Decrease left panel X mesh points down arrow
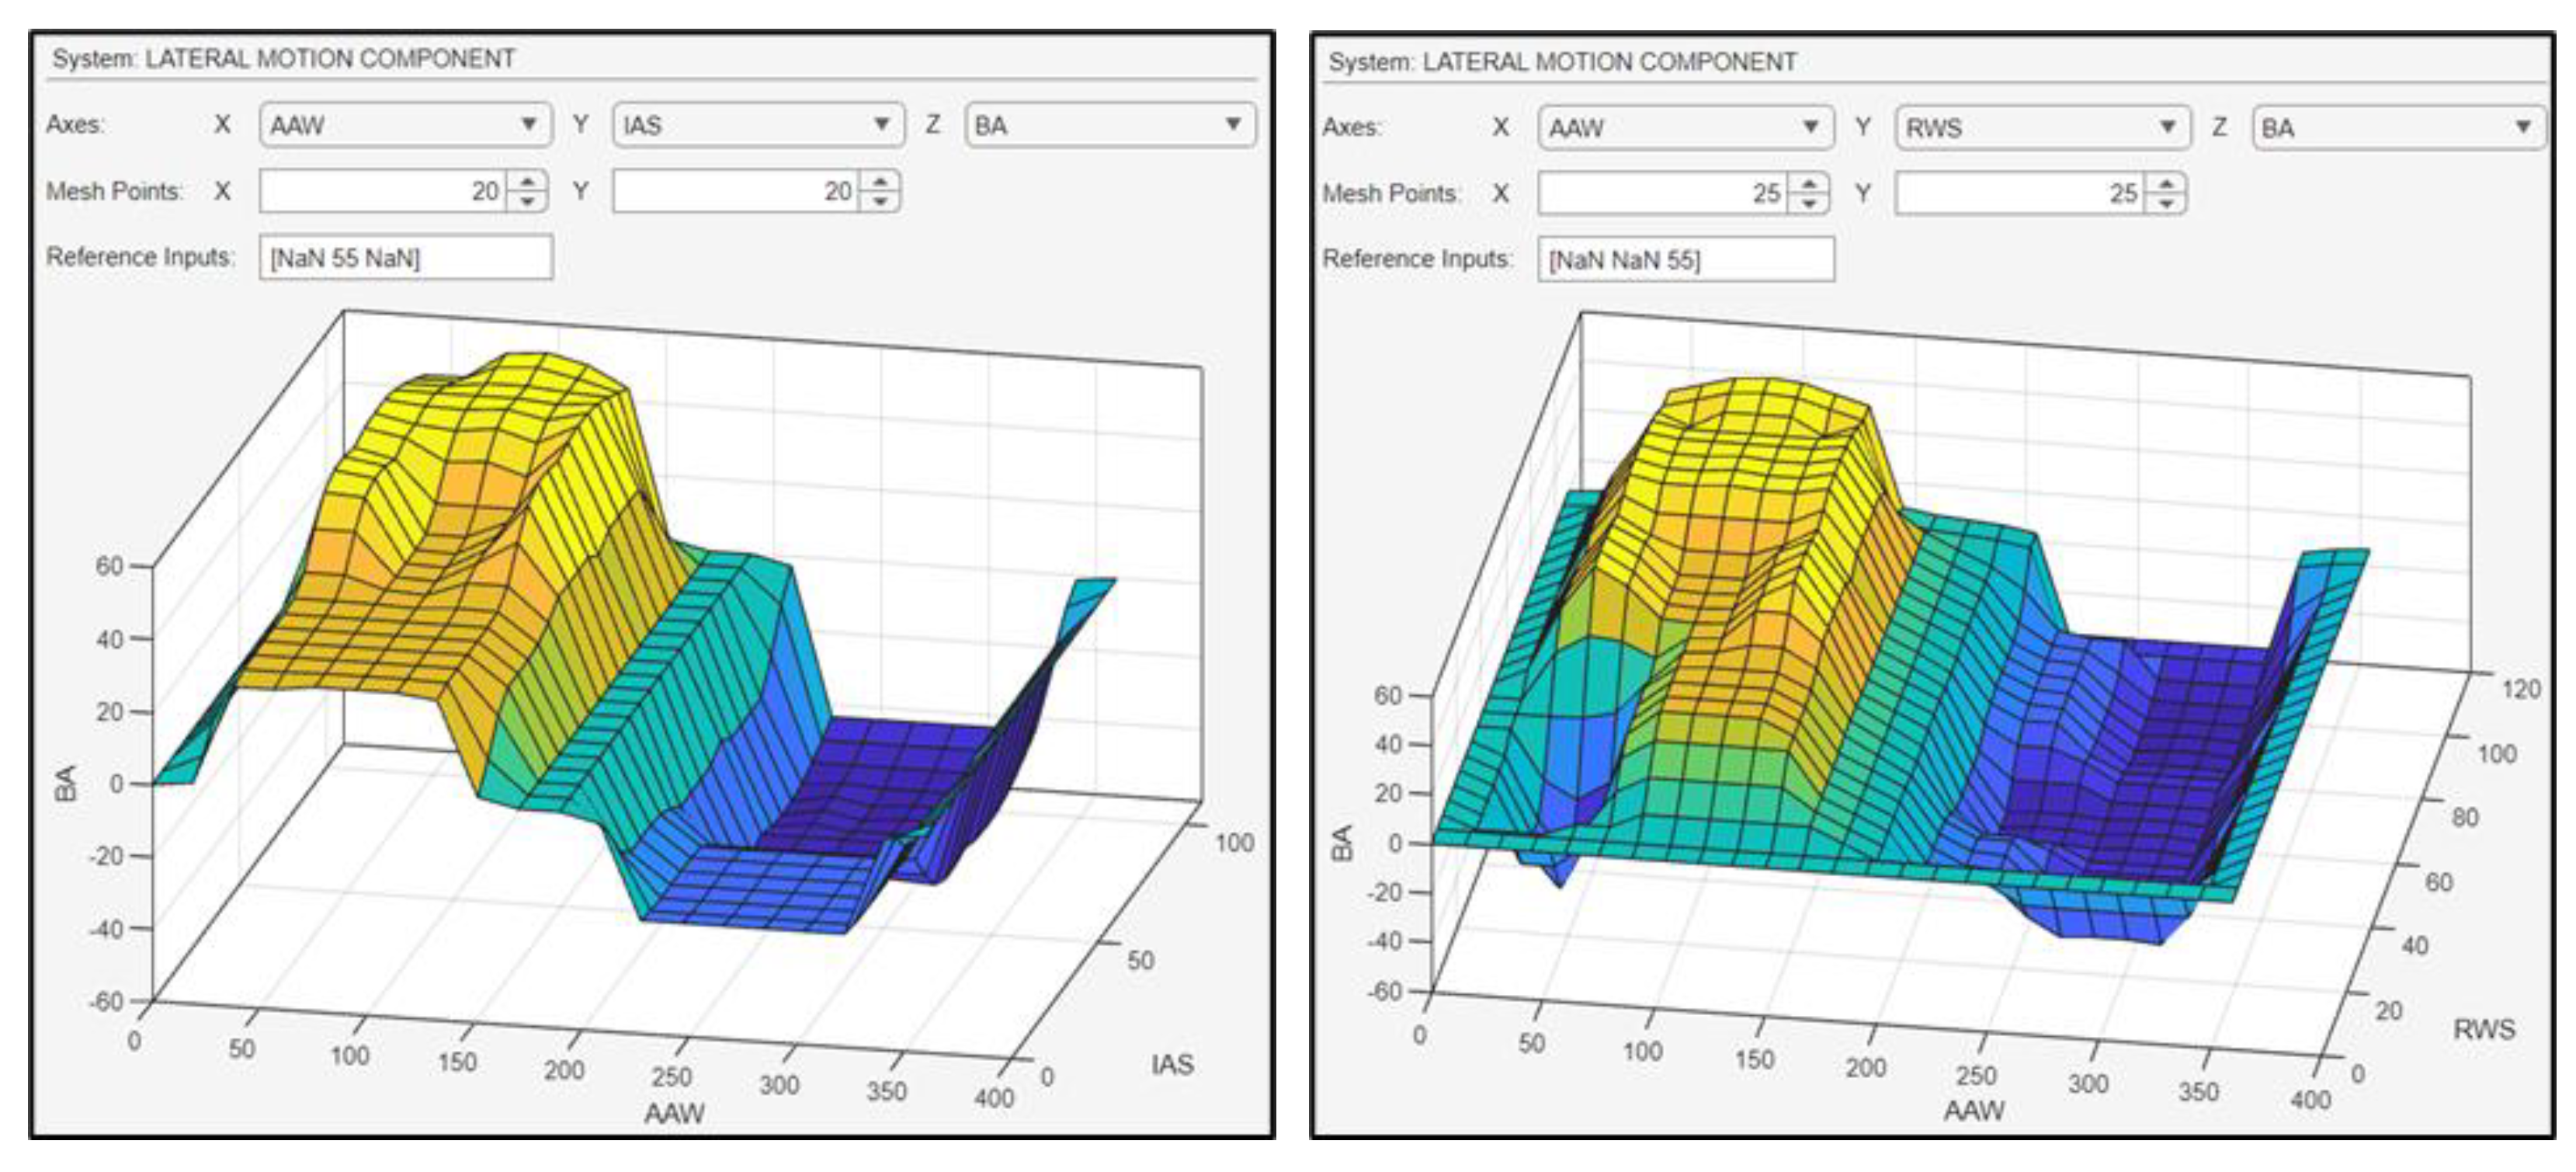Image resolution: width=2576 pixels, height=1172 pixels. [x=527, y=201]
